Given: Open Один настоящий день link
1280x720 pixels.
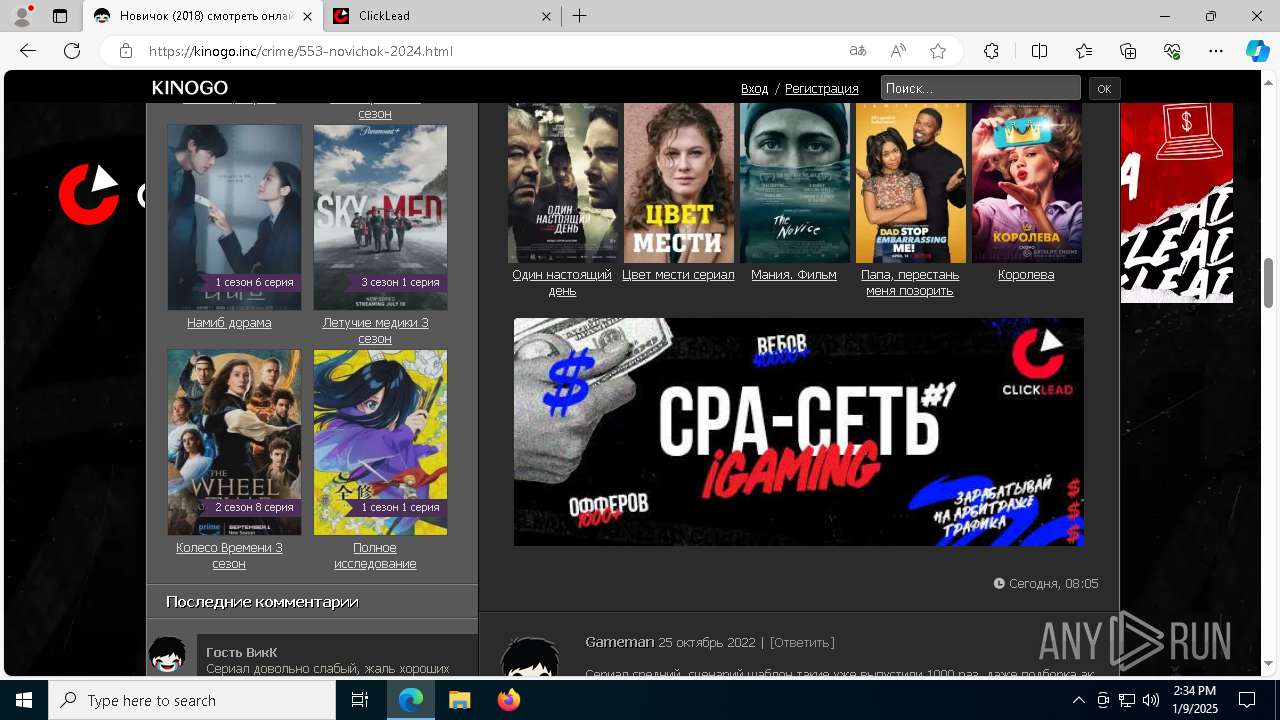Looking at the screenshot, I should click(x=562, y=282).
